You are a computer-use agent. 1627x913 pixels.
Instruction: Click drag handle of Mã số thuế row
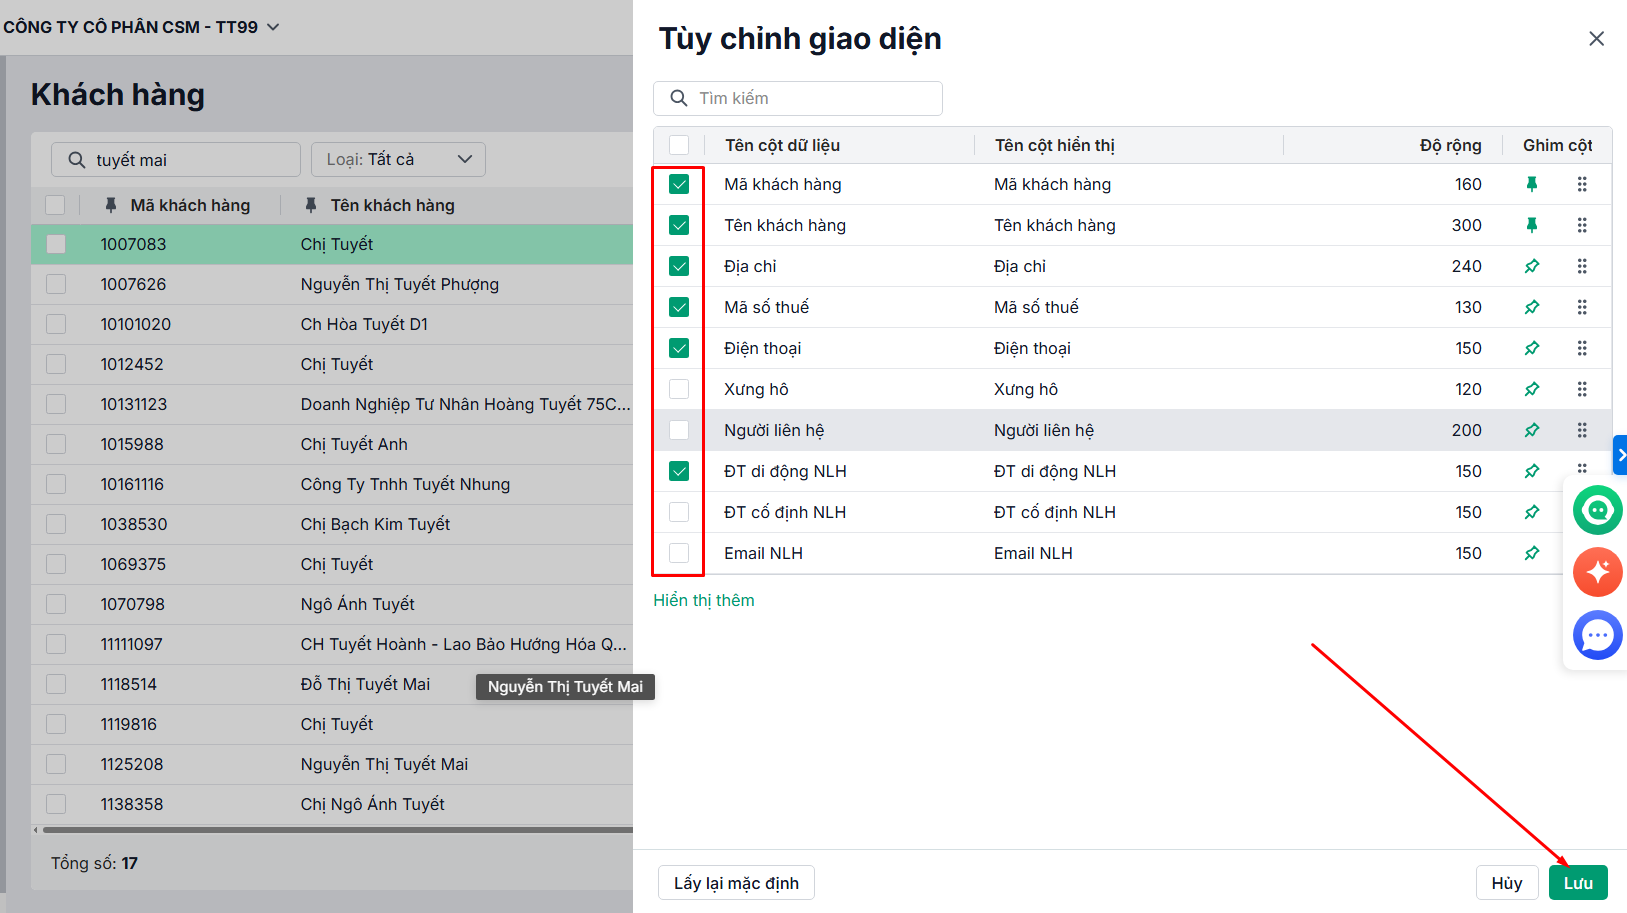(1582, 307)
